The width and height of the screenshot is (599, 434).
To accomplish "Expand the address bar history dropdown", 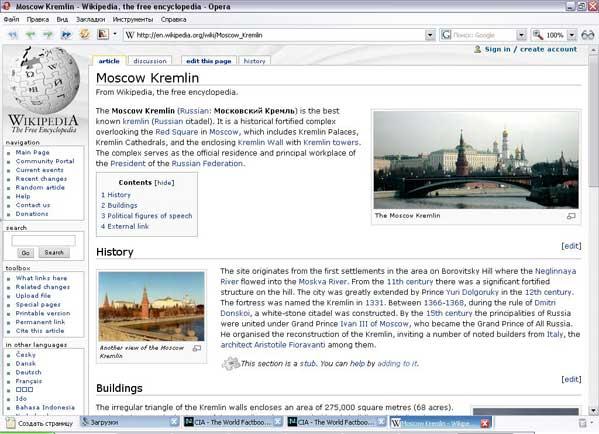I will [x=430, y=36].
